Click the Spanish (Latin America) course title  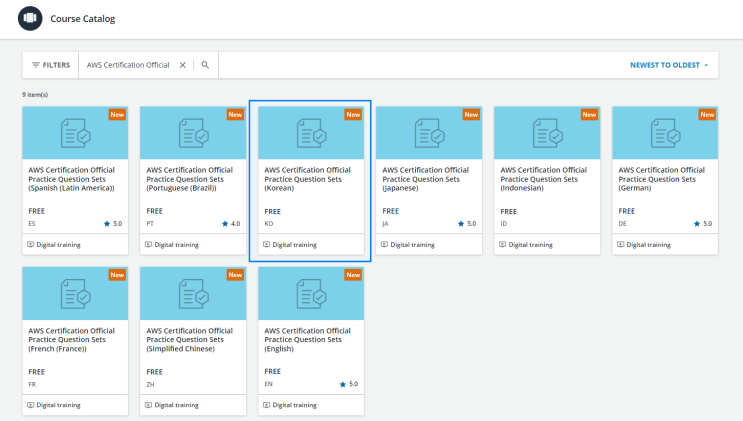pos(72,179)
